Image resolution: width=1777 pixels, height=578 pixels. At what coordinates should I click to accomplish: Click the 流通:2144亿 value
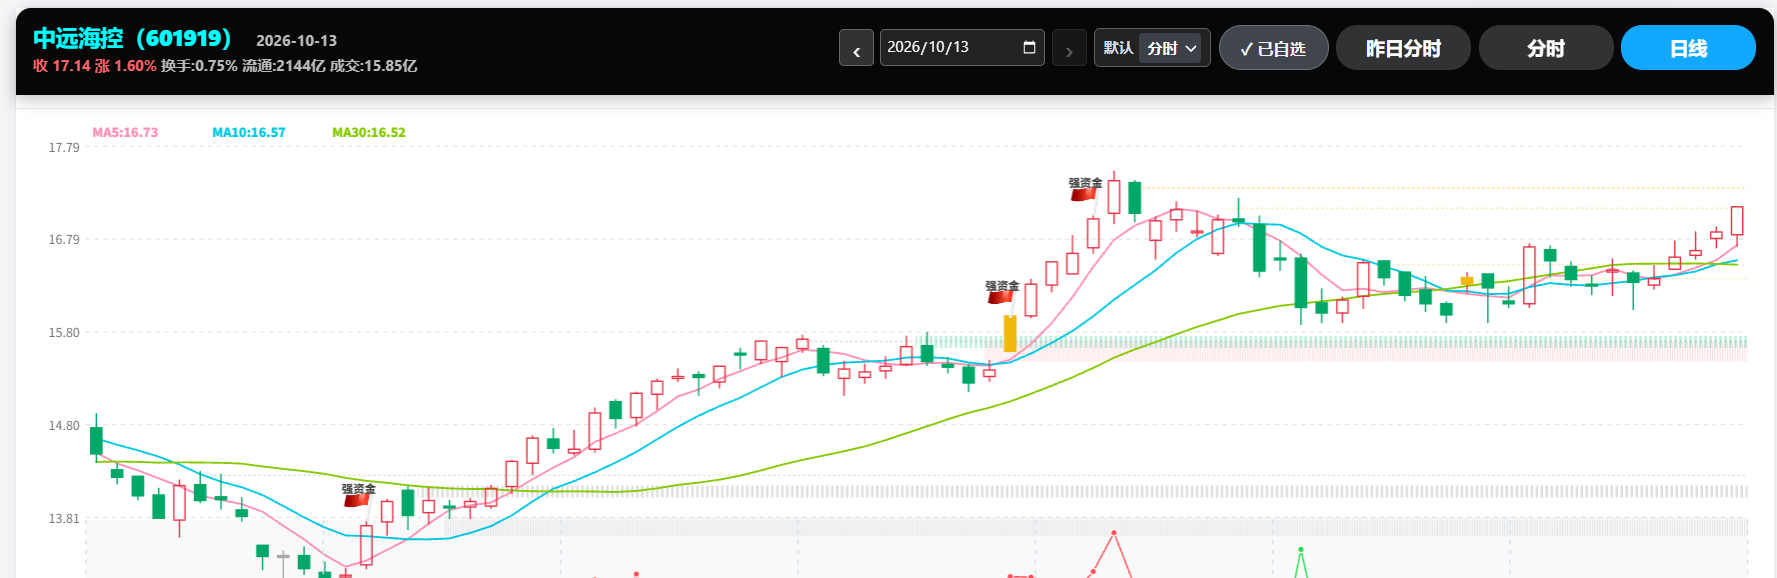click(x=284, y=66)
